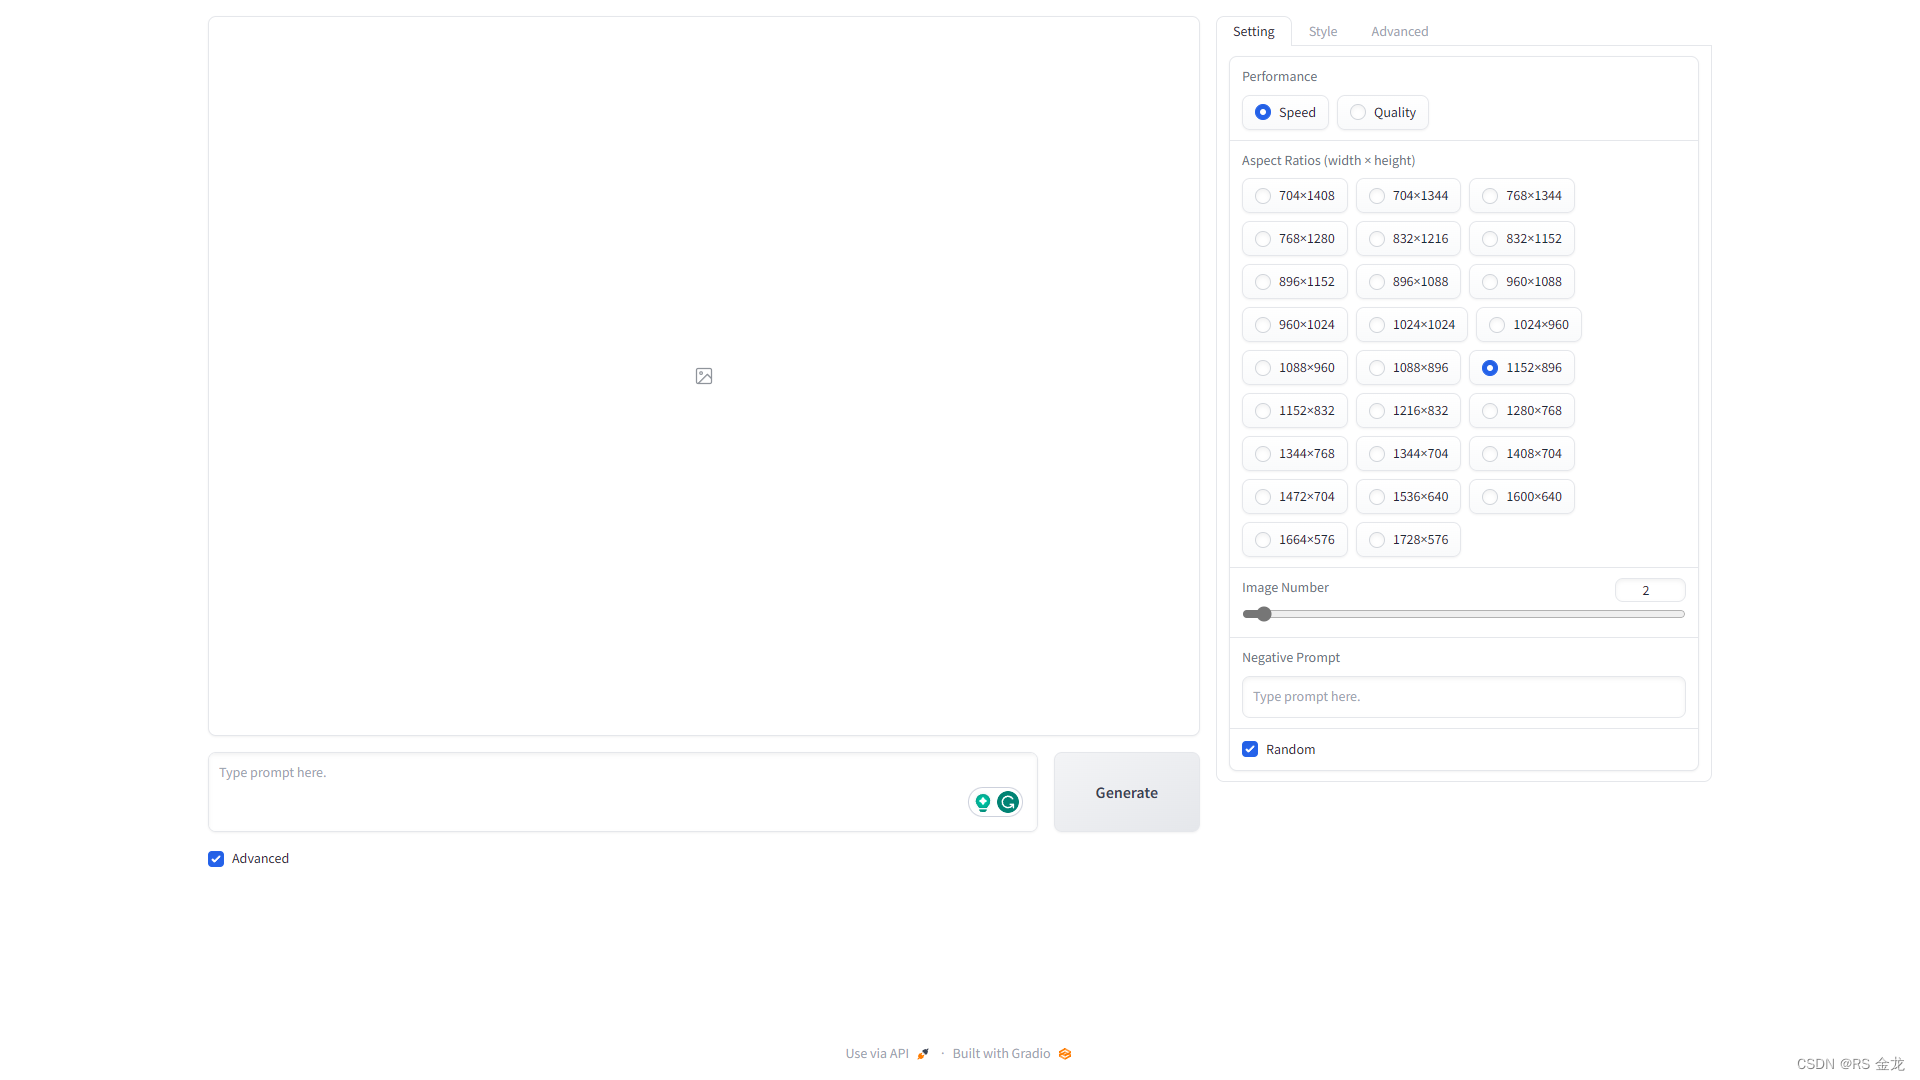Select the Quality performance option
The image size is (1920, 1080).
click(1358, 113)
